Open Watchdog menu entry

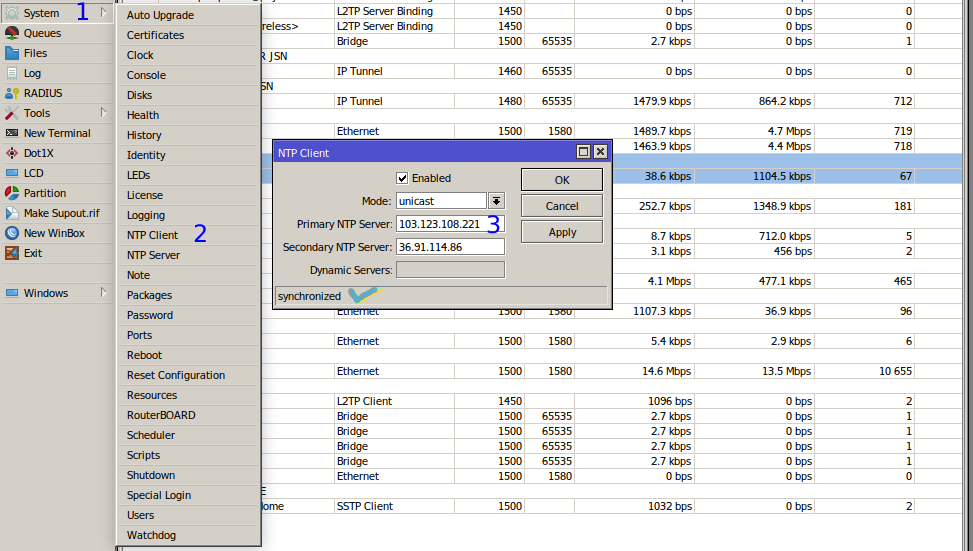click(x=189, y=535)
